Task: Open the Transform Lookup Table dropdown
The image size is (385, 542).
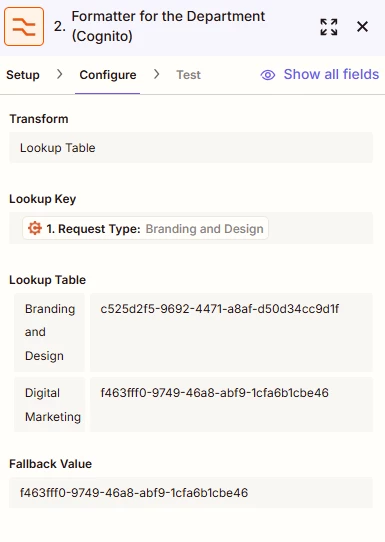Action: (191, 148)
